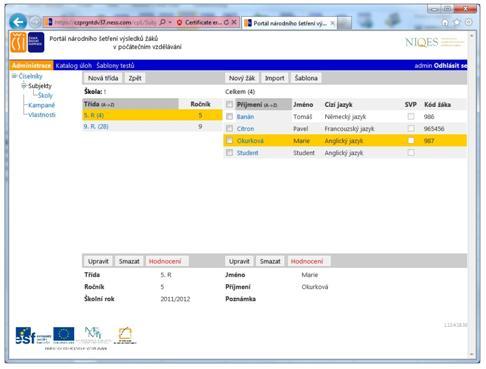Open Školy in the tree
This screenshot has height=369, width=486.
click(45, 96)
